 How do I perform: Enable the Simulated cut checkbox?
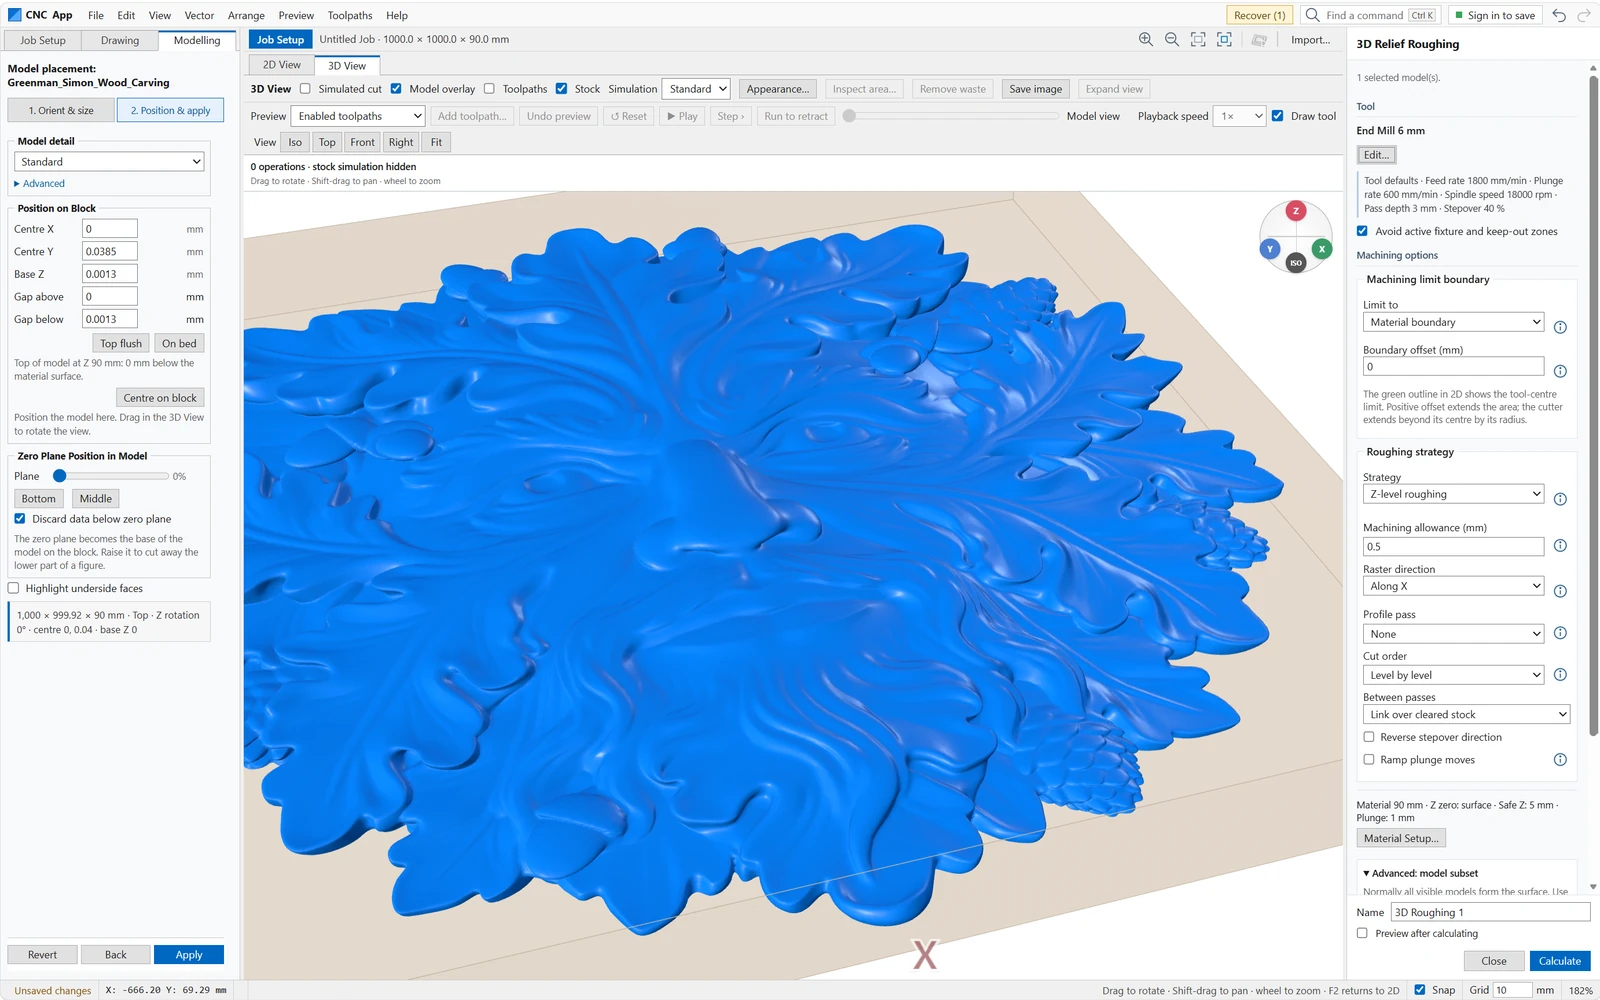tap(306, 89)
